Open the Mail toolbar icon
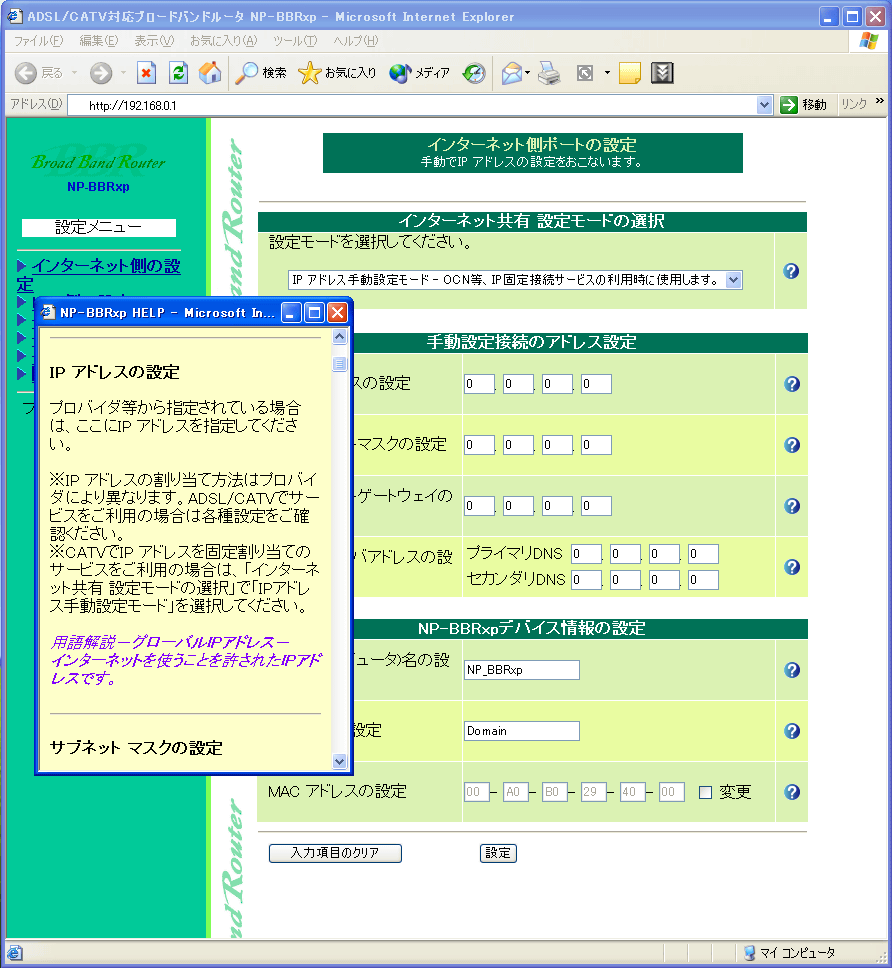 click(x=512, y=73)
